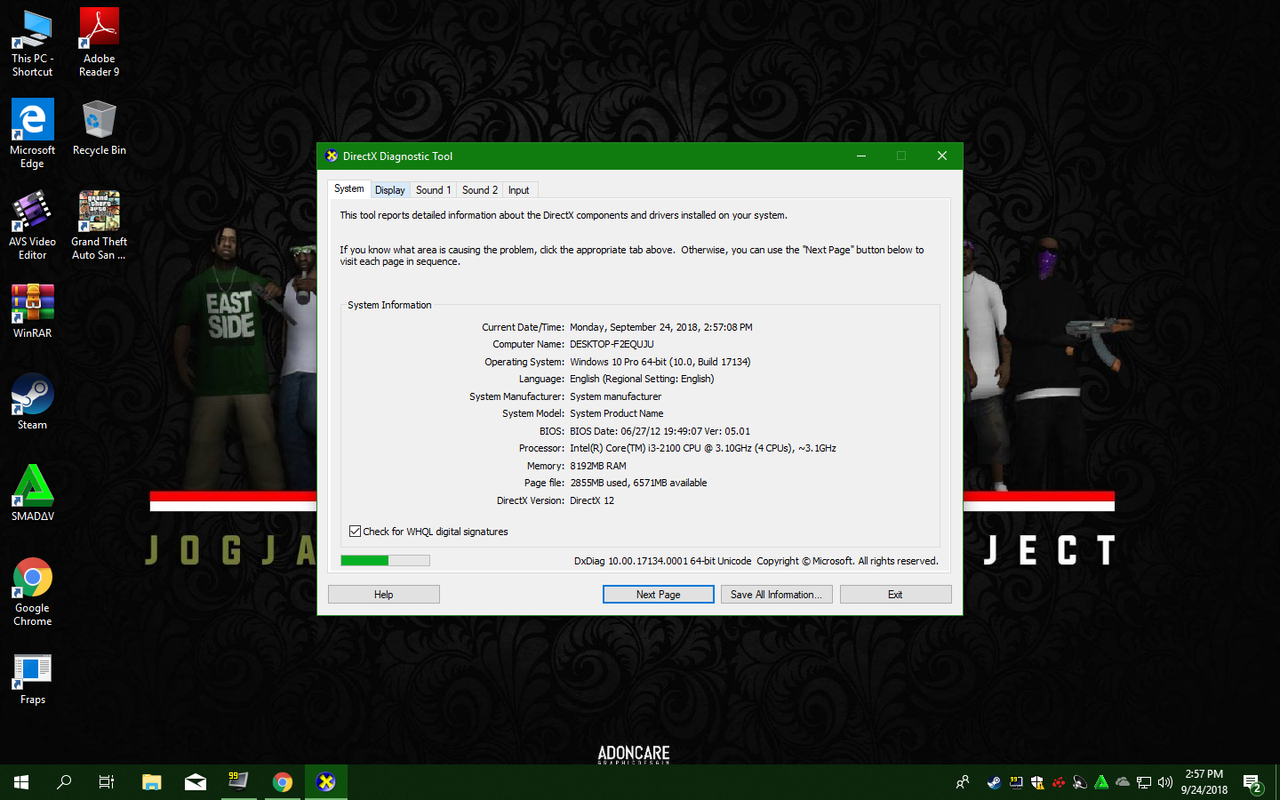
Task: Open the Recycle Bin desktop icon
Action: (x=99, y=127)
